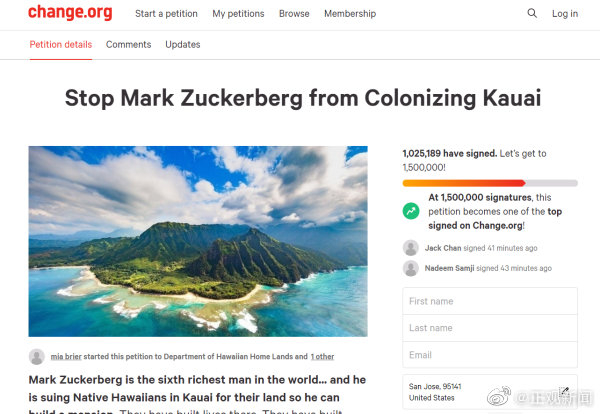The height and width of the screenshot is (414, 600).
Task: Open the Updates tab
Action: tap(182, 45)
